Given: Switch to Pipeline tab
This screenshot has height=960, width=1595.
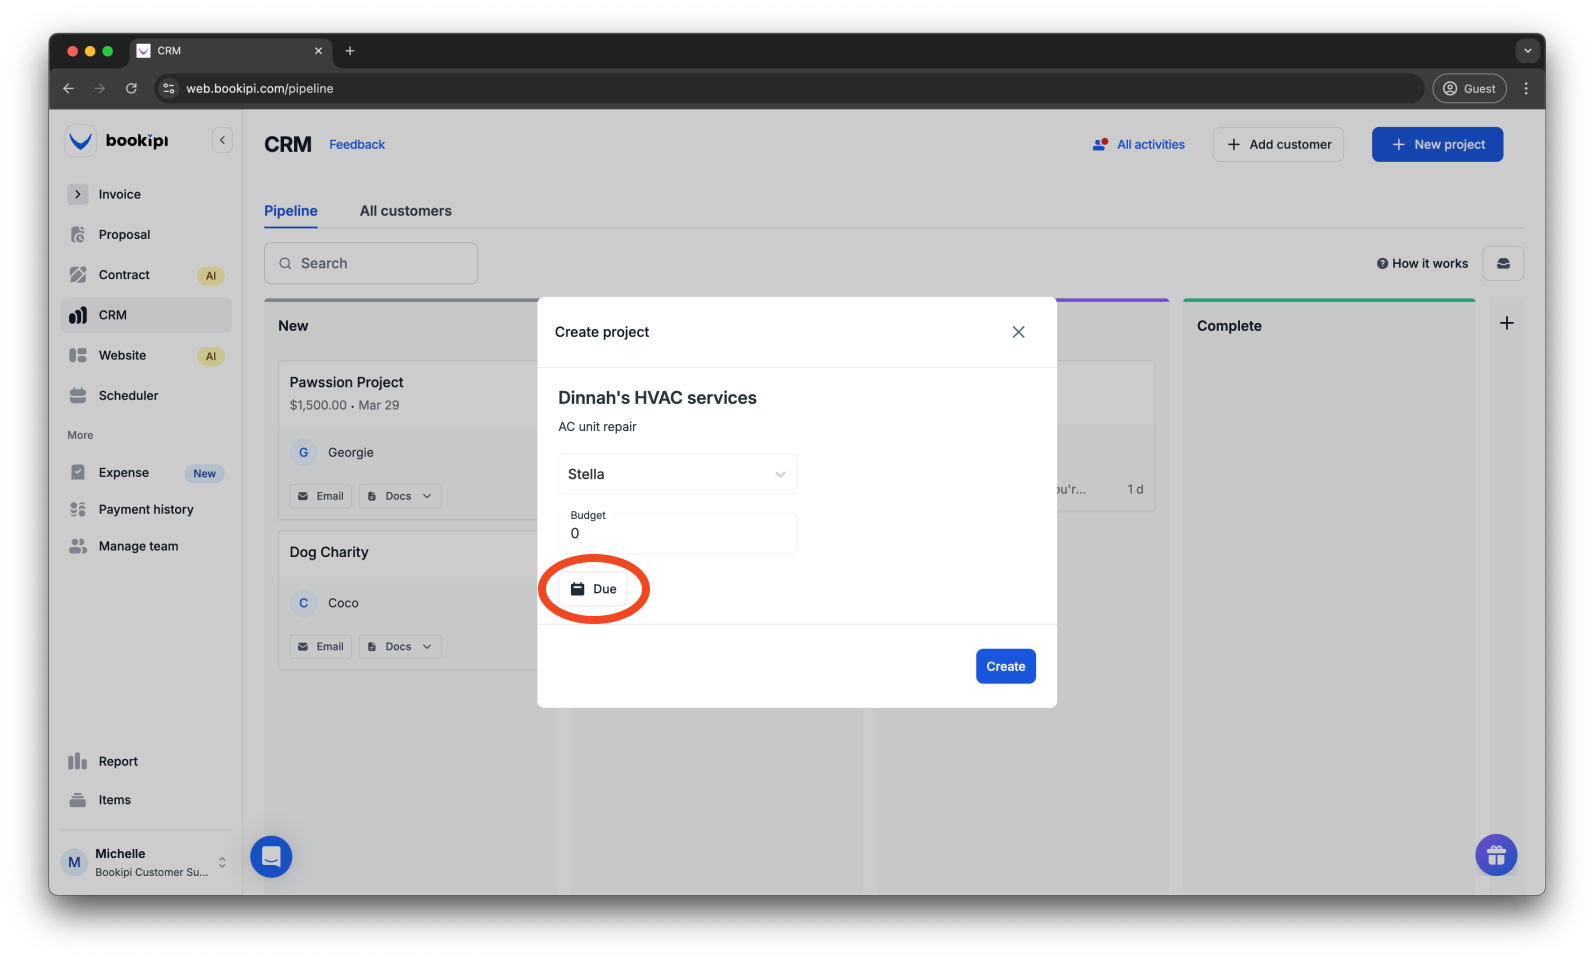Looking at the screenshot, I should coord(291,211).
